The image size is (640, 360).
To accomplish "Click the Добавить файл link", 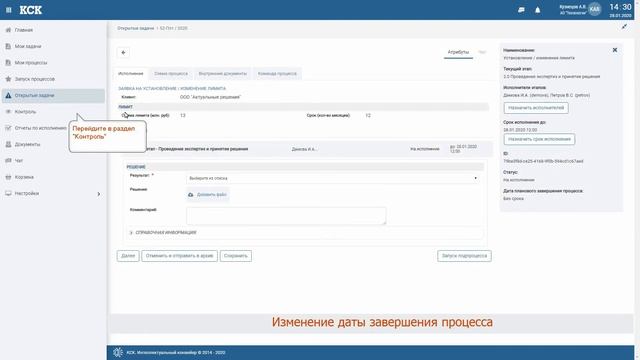I will [x=211, y=195].
